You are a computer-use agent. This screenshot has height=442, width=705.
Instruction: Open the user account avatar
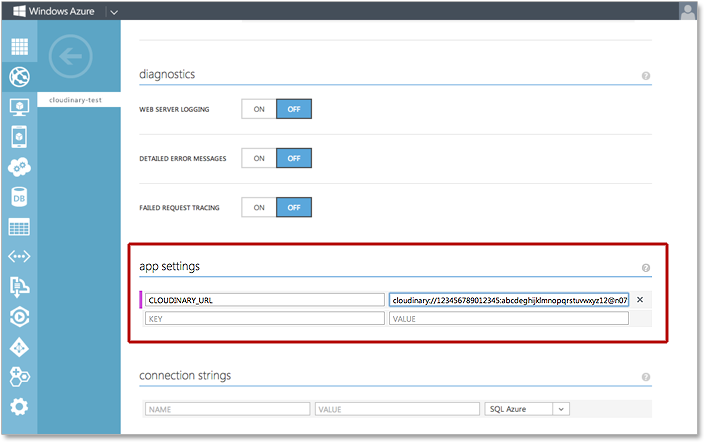point(687,11)
